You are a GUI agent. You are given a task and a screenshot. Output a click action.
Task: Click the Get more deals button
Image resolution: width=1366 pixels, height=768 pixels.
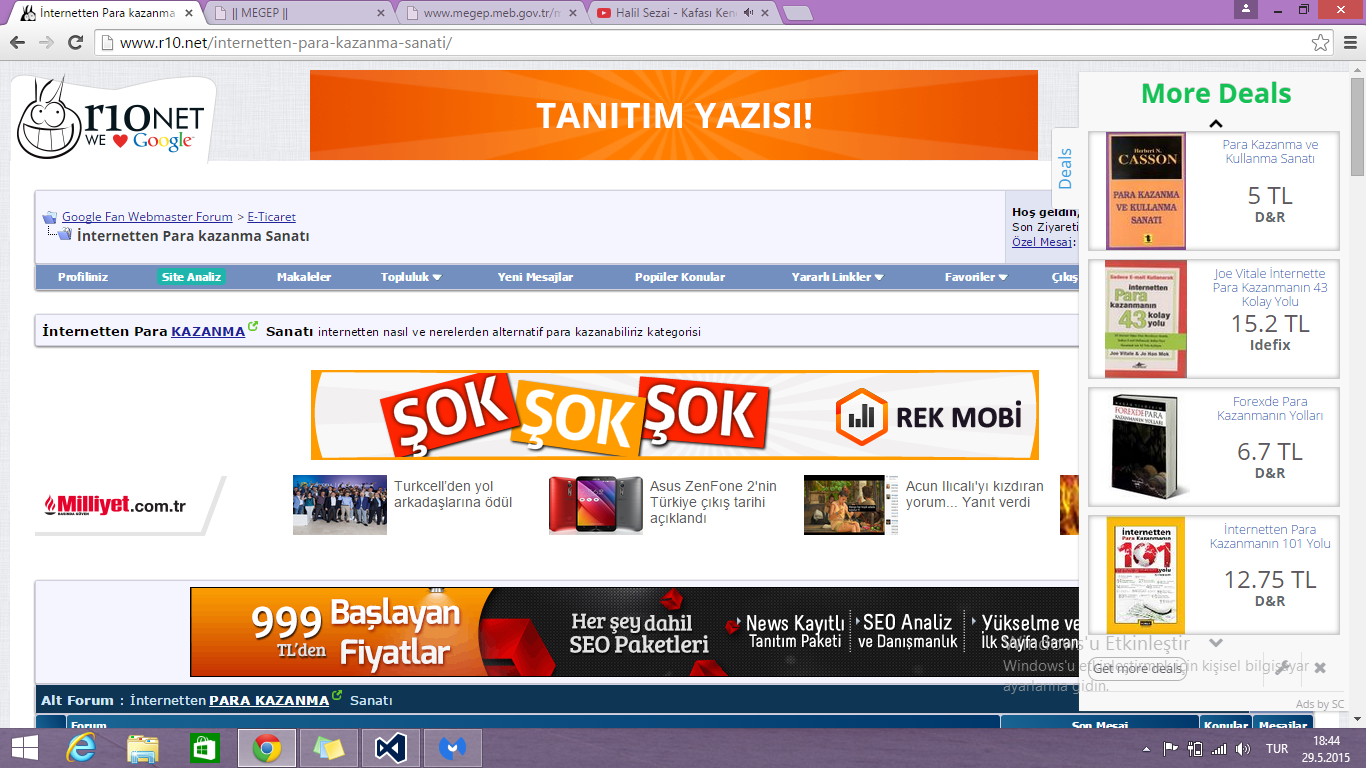[x=1136, y=668]
